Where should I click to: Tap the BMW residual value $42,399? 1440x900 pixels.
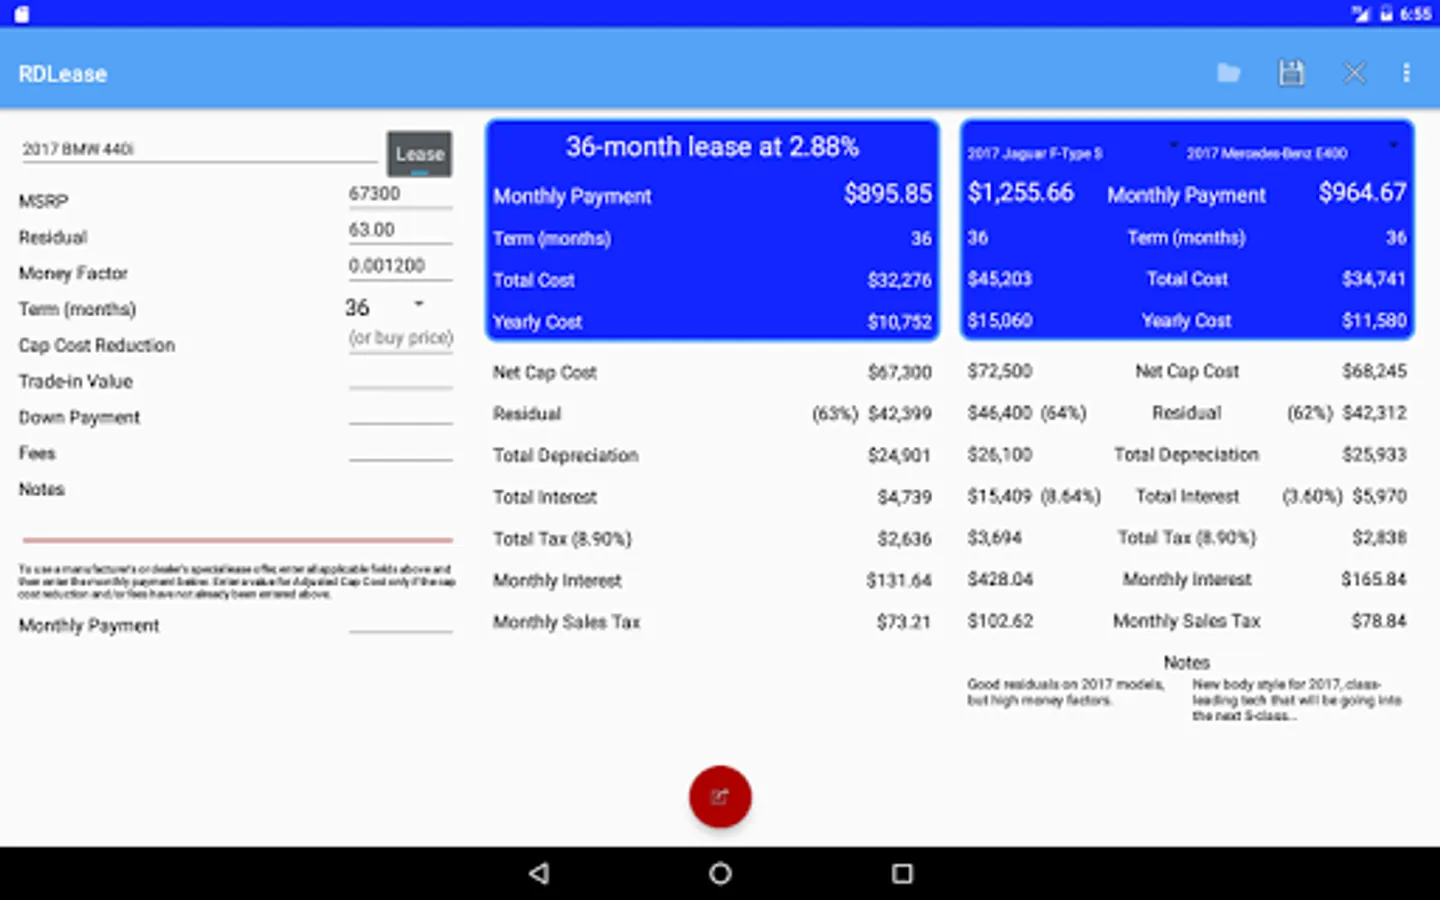(x=899, y=414)
